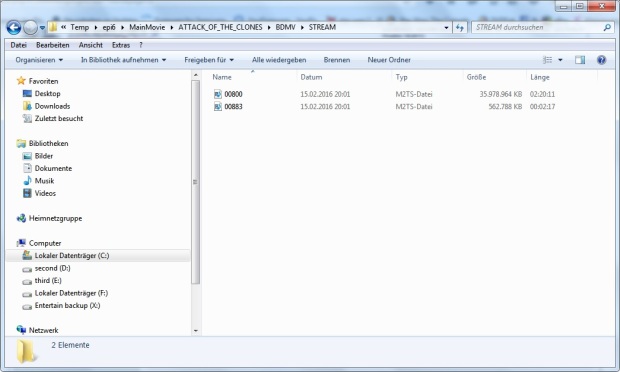
Task: Open second (D:) drive
Action: [53, 268]
